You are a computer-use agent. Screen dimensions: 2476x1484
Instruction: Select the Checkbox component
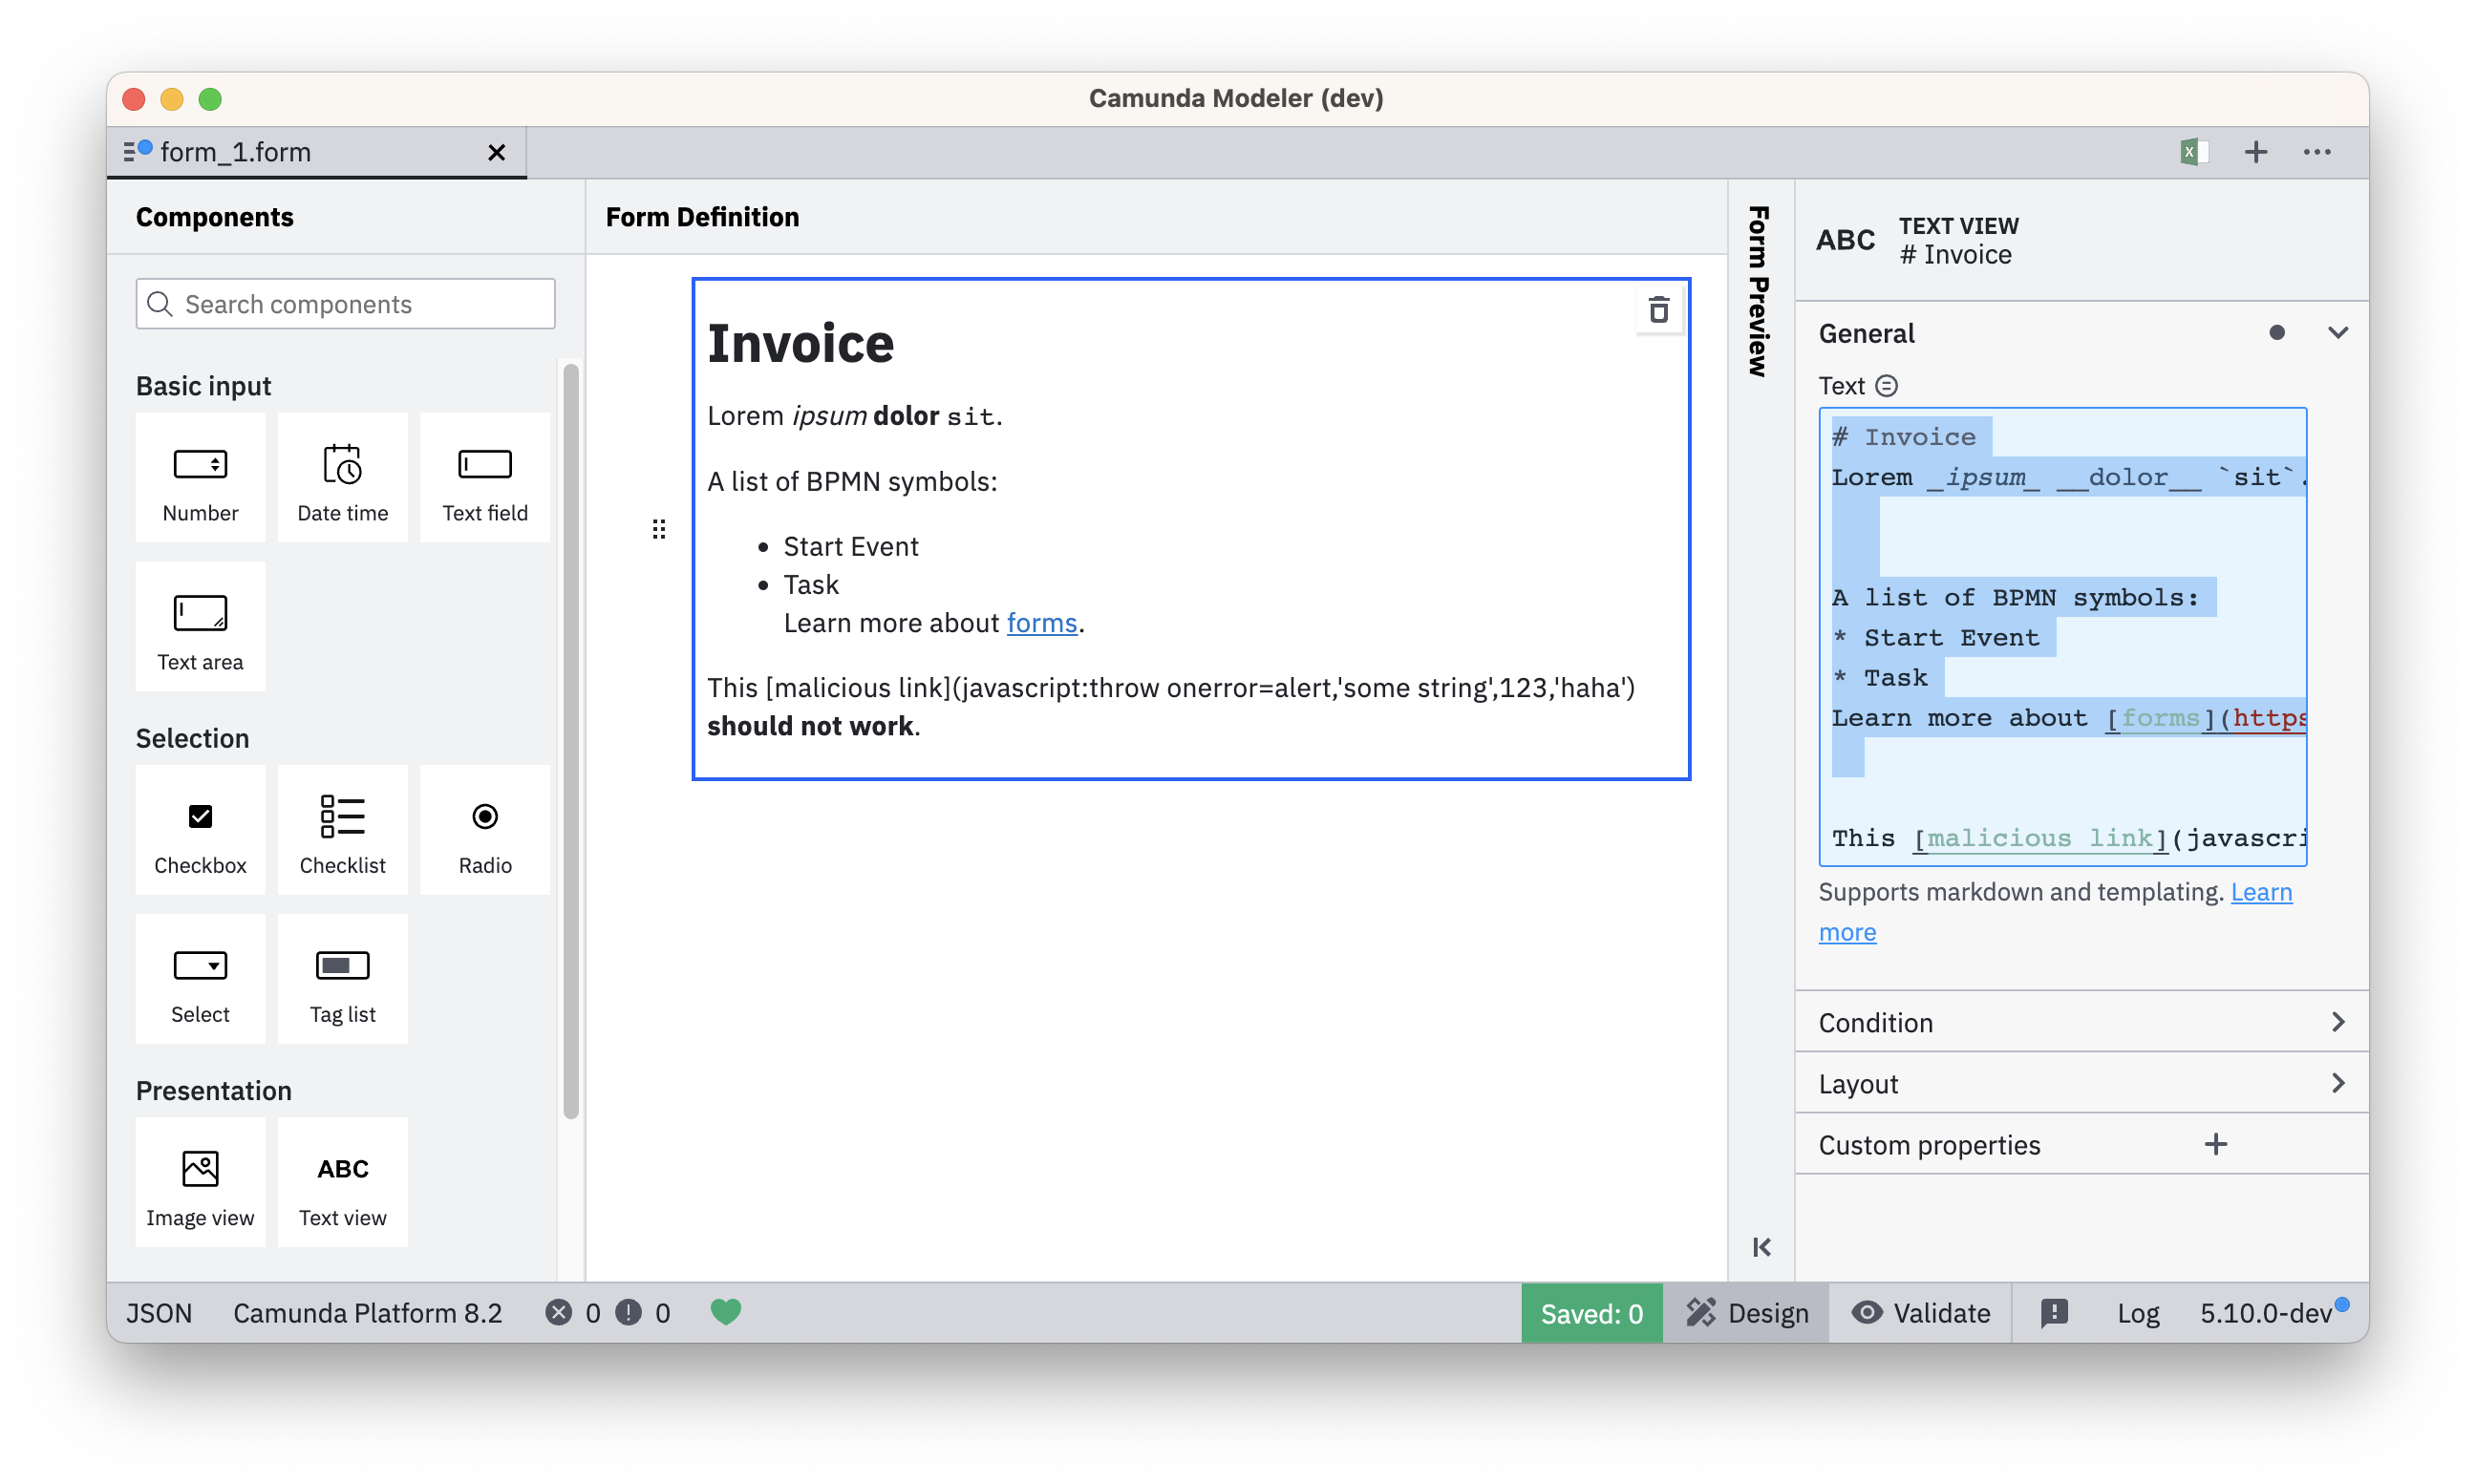[200, 830]
